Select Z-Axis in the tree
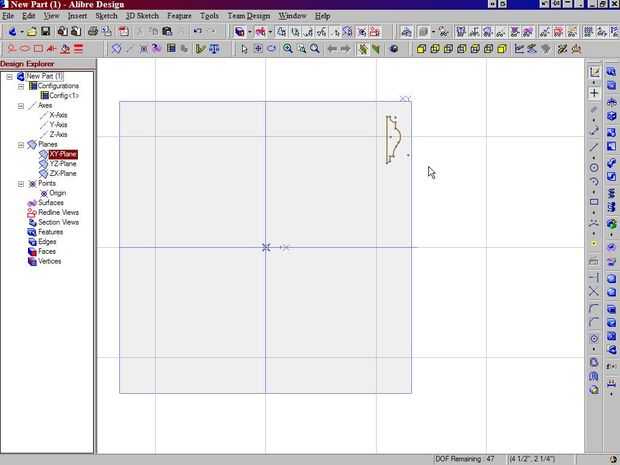This screenshot has height=465, width=620. (x=59, y=134)
